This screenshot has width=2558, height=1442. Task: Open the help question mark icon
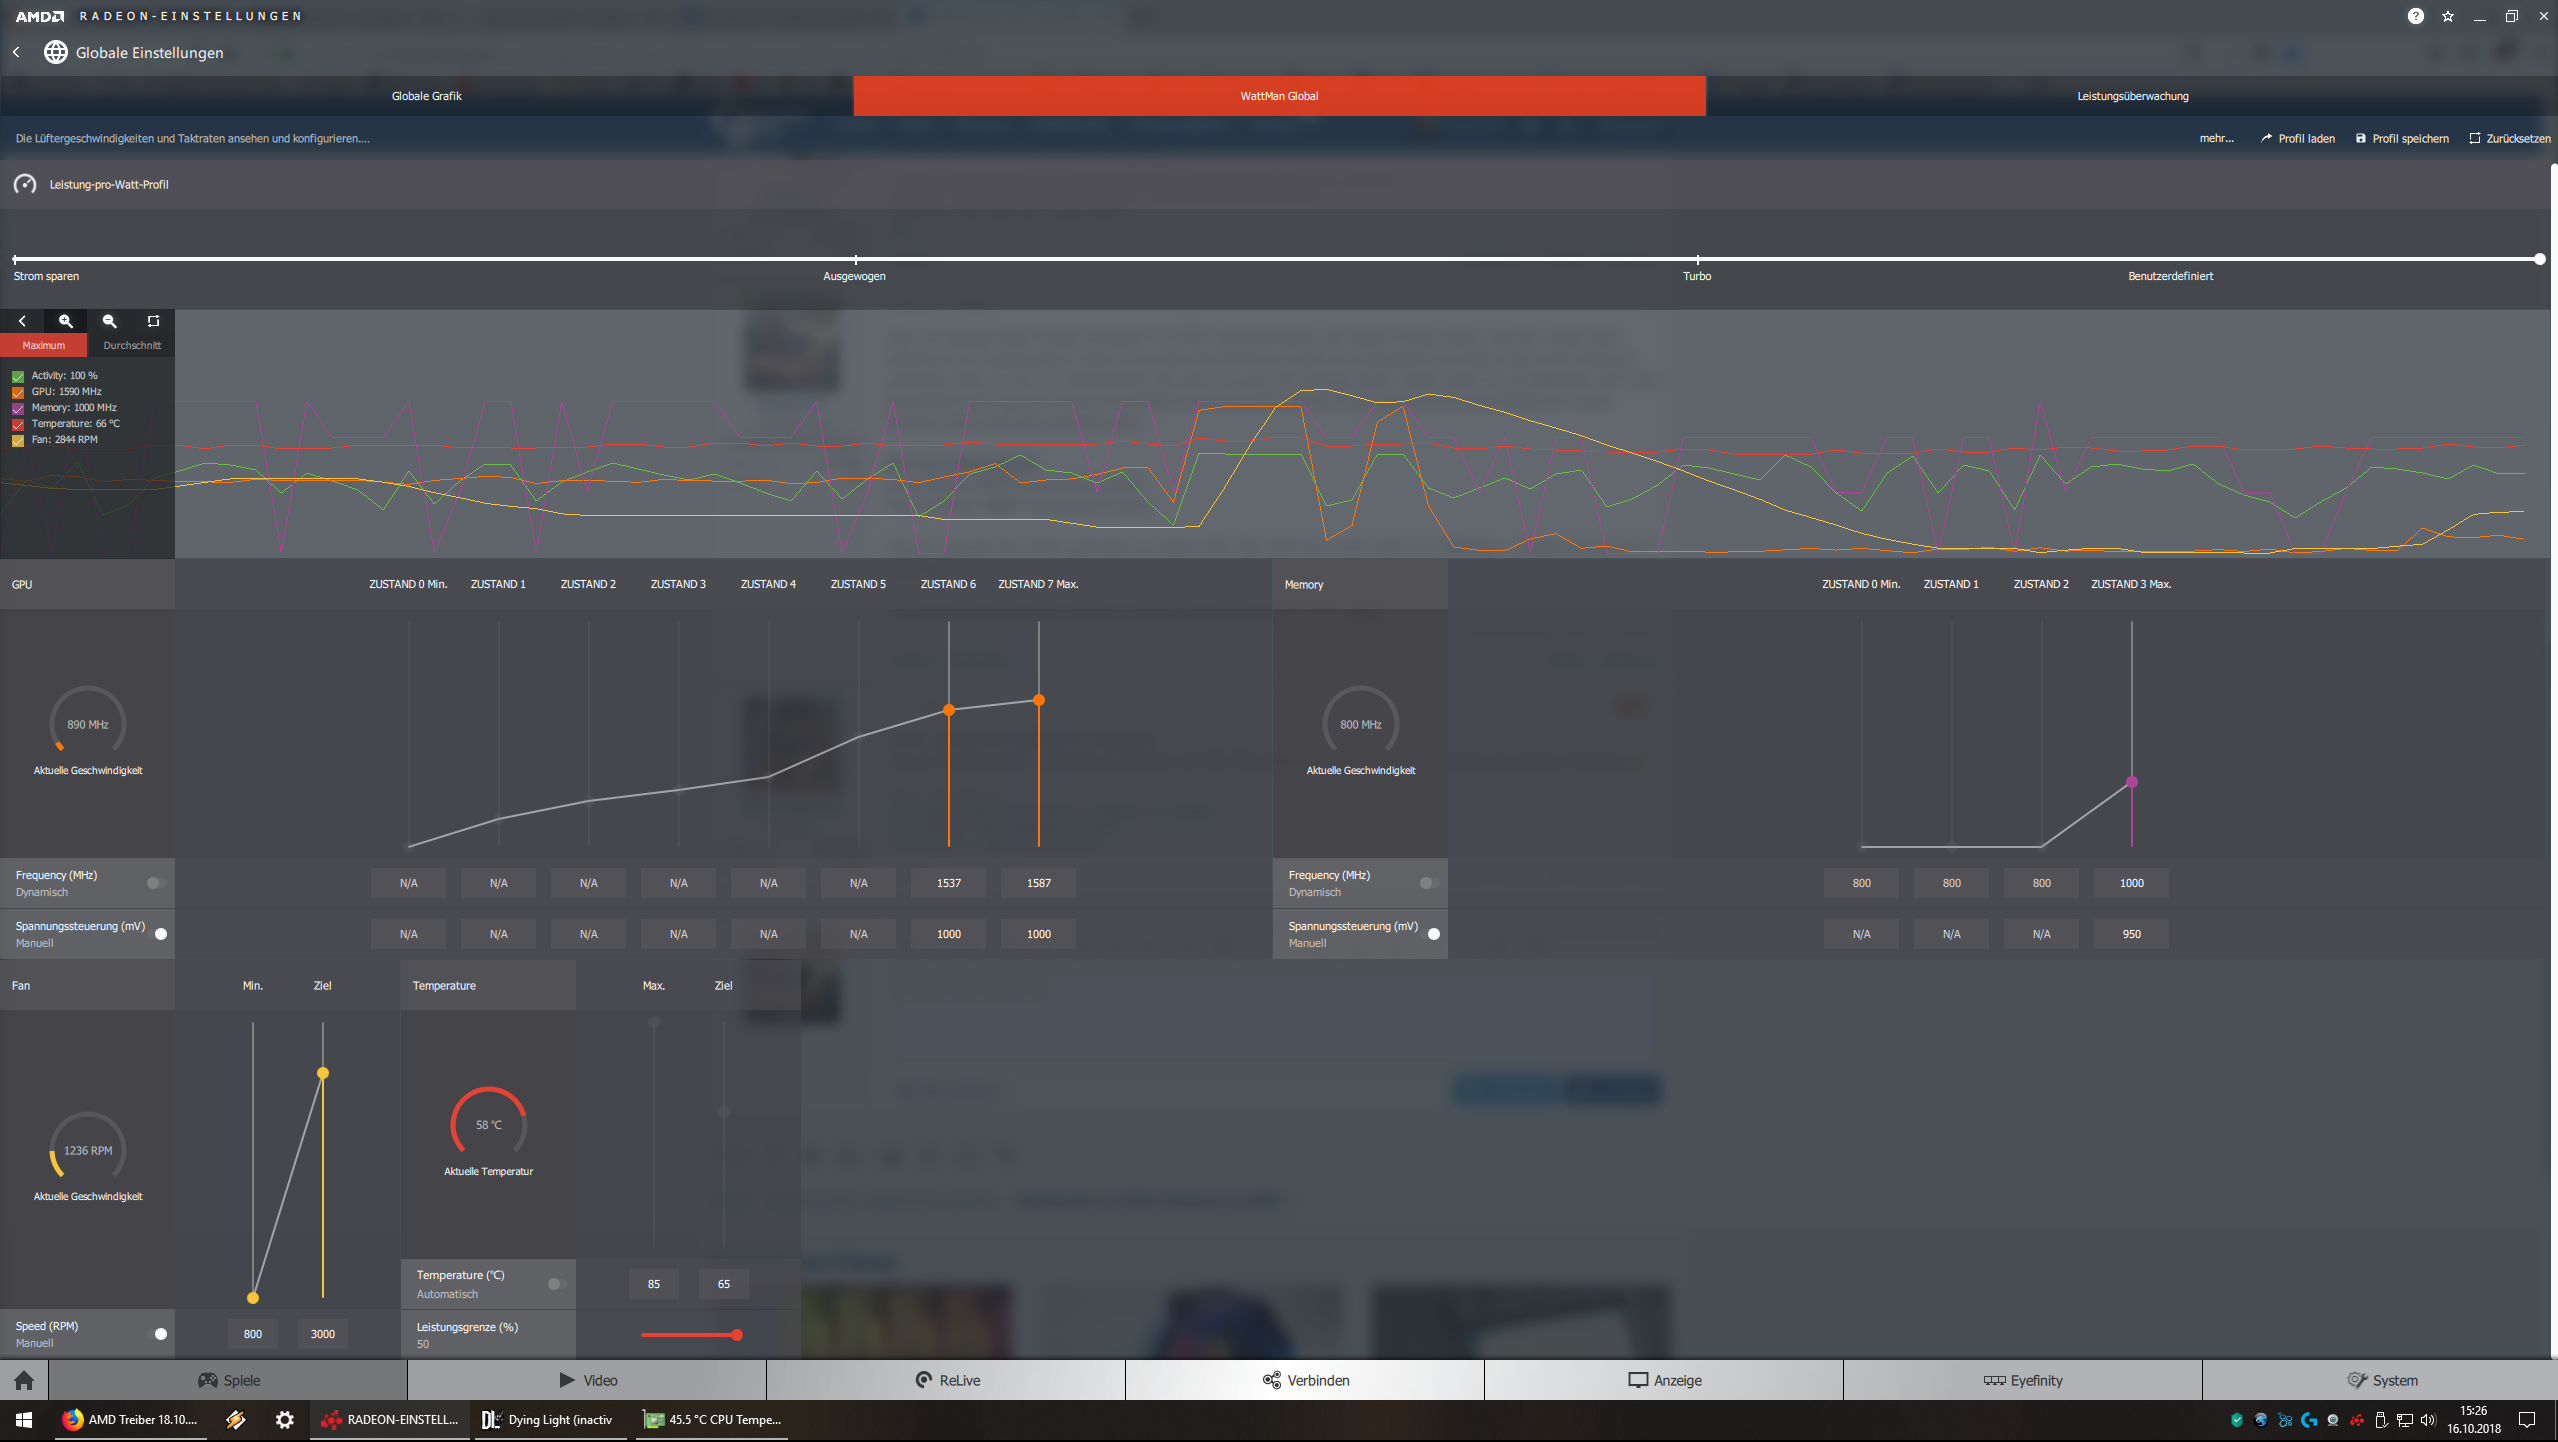2415,16
